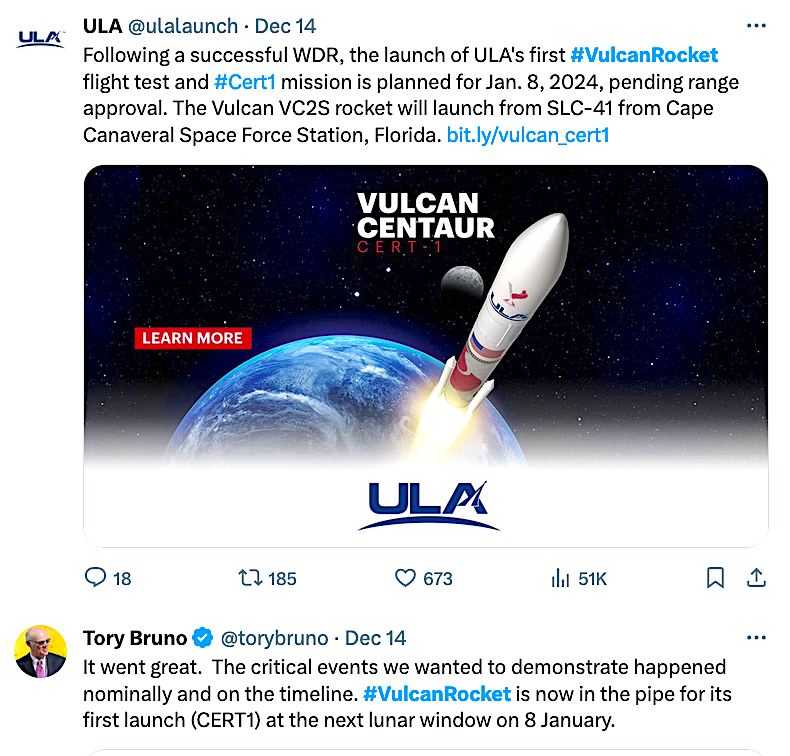
Task: Open more options for ULA tweet
Action: 756,26
